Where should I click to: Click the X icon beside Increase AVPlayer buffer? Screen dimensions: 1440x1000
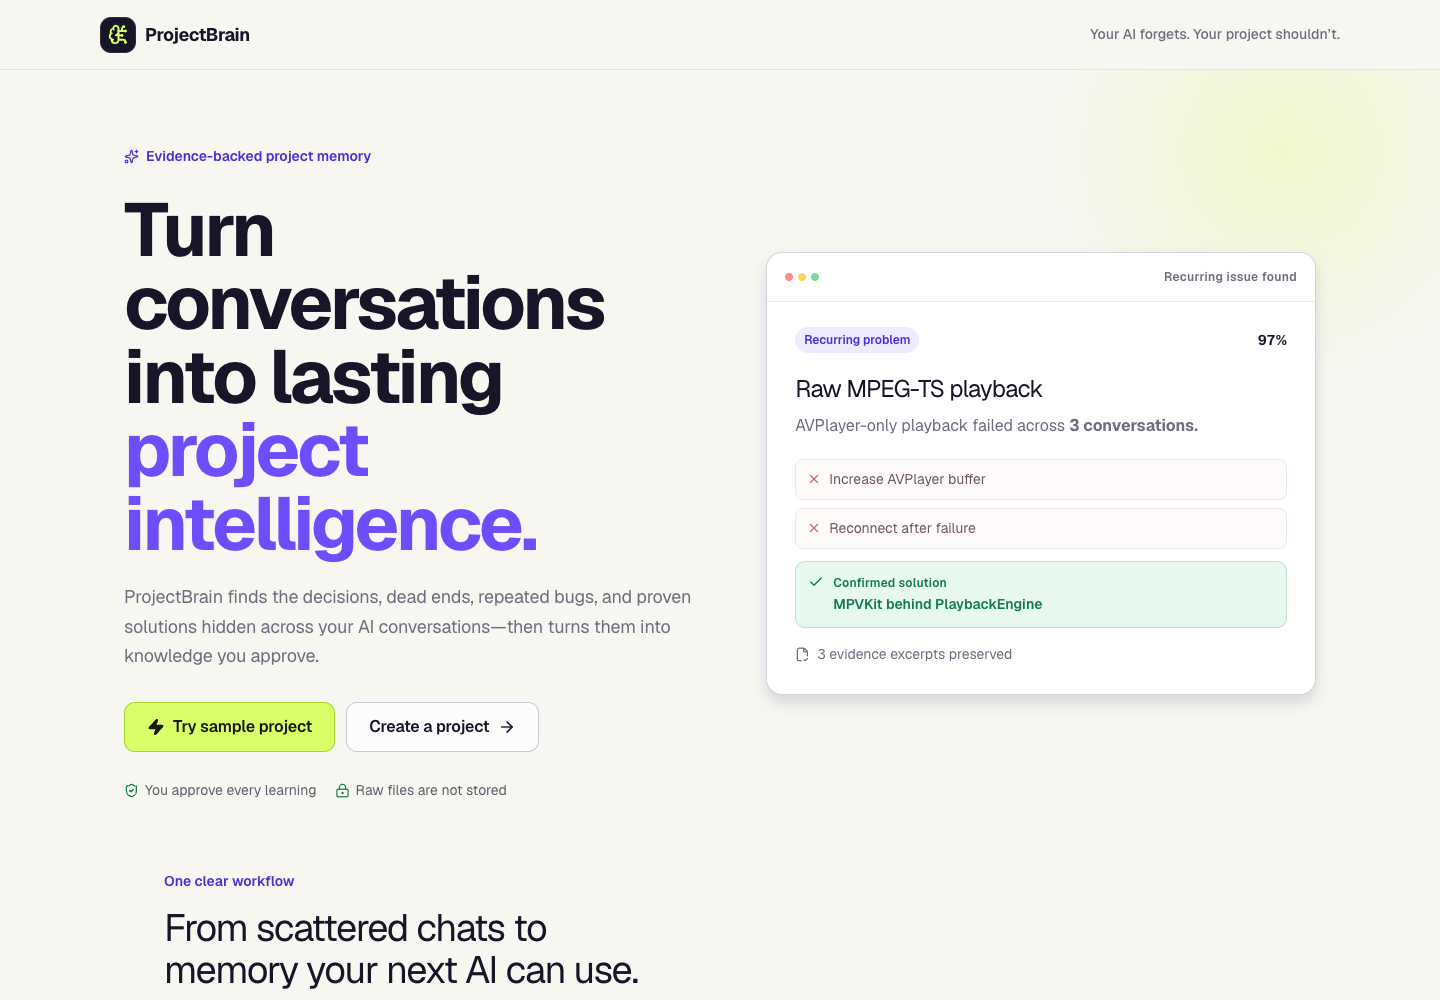pos(814,479)
